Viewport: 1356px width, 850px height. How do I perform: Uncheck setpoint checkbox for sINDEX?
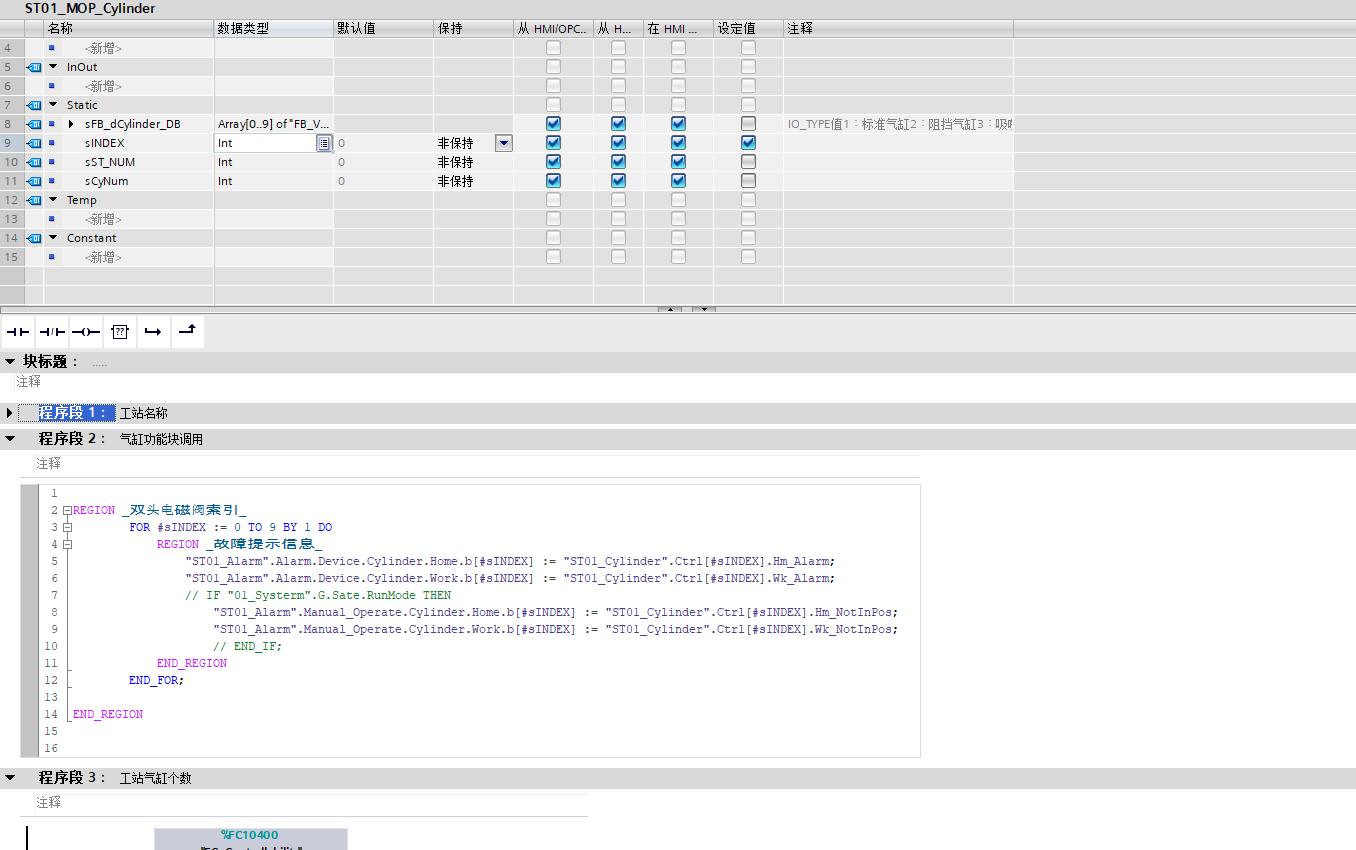748,143
